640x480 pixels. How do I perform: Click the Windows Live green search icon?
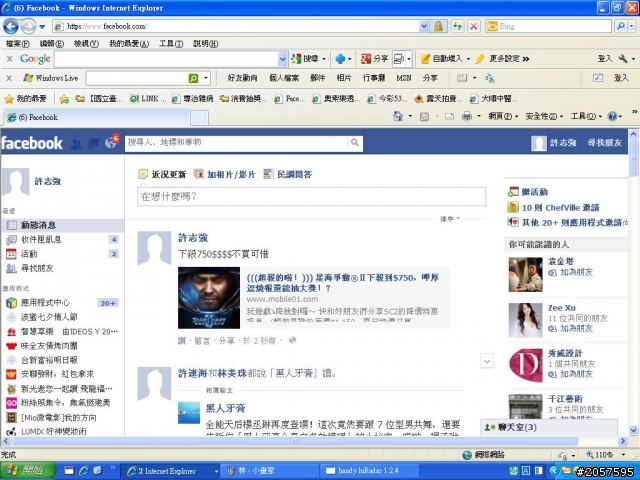point(193,78)
